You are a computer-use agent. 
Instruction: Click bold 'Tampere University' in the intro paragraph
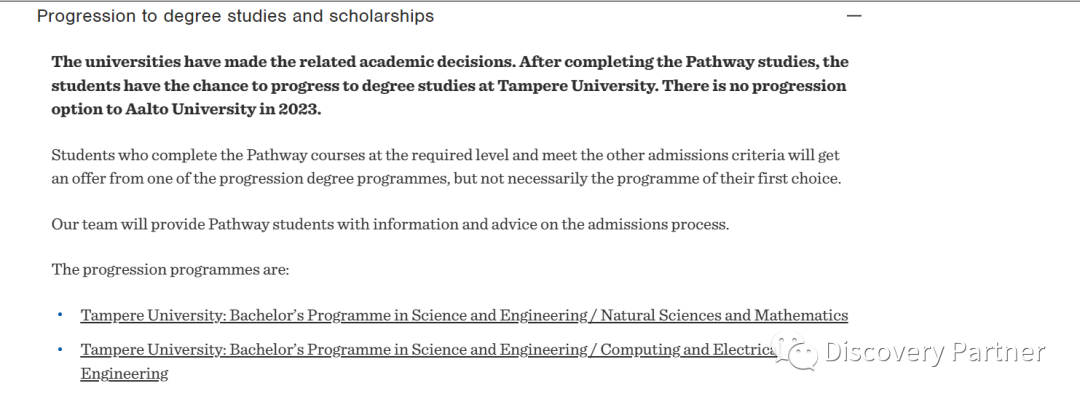pyautogui.click(x=575, y=86)
